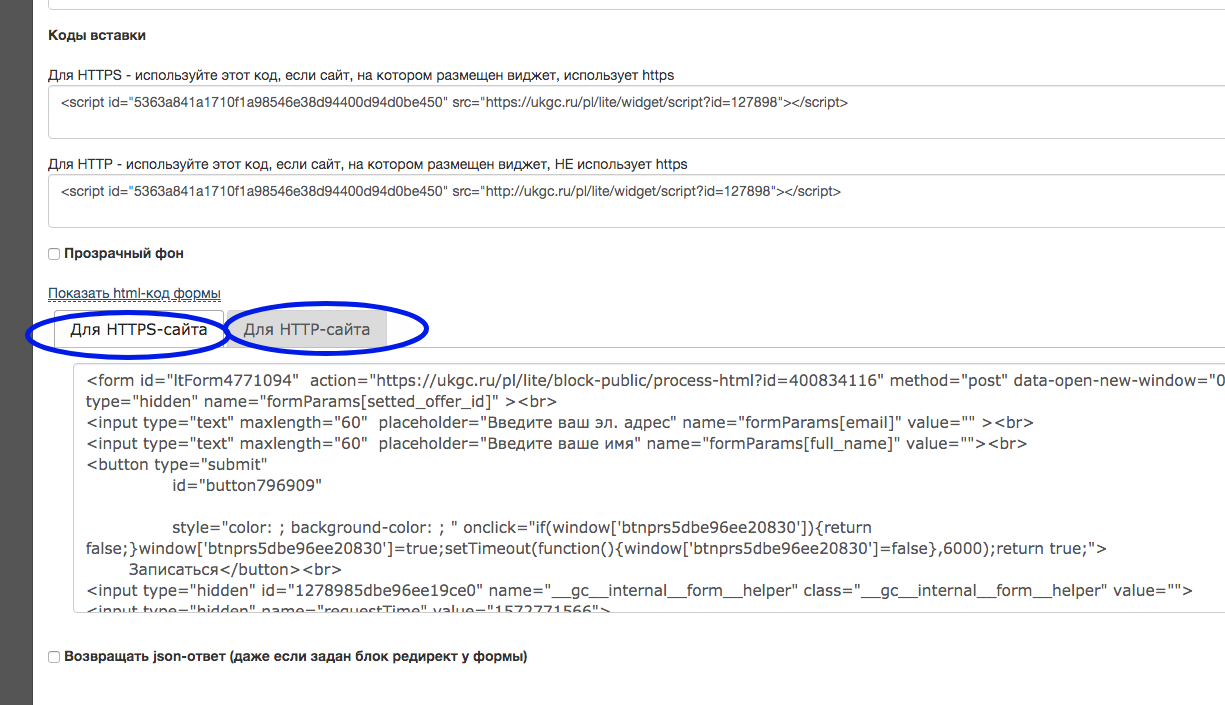Image resolution: width=1225 pixels, height=705 pixels.
Task: Click the Возвращать json-ответ label text
Action: pyautogui.click(x=295, y=657)
